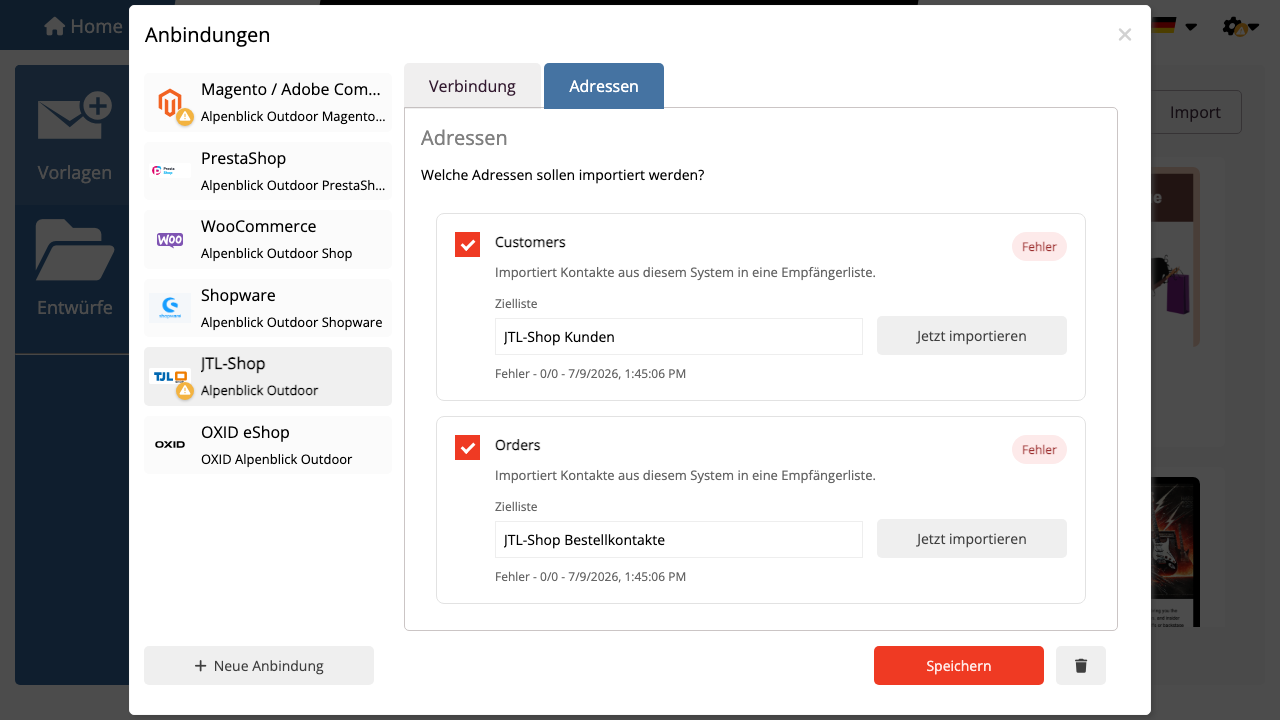Click the 'Alpenblick Outdoor Shopware' subtitle
The width and height of the screenshot is (1280, 720).
(x=292, y=322)
